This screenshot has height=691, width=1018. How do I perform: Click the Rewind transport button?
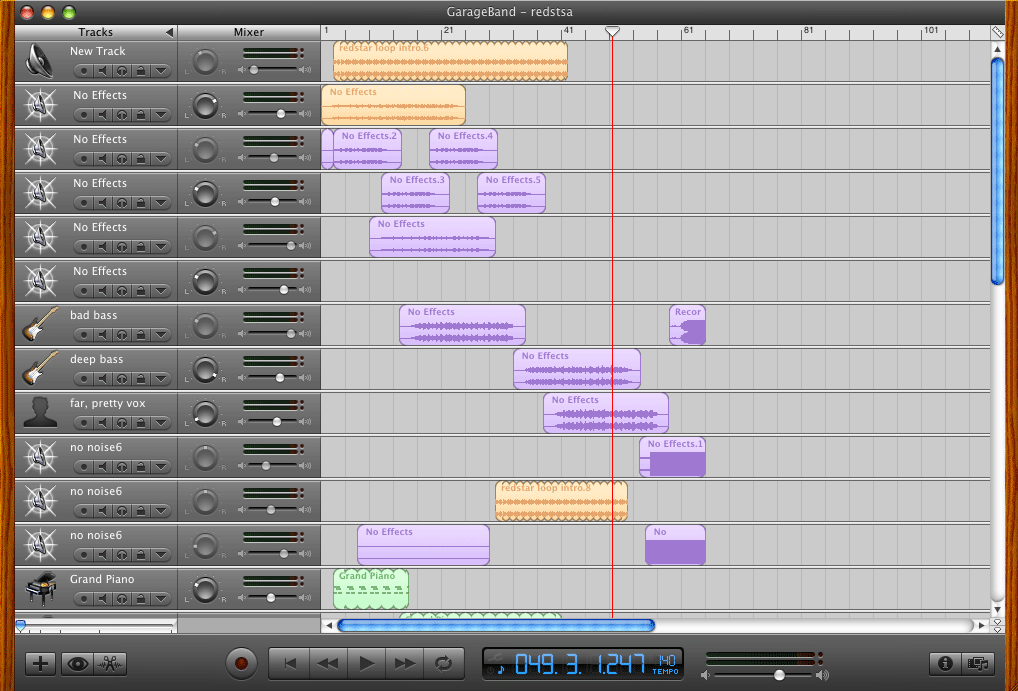tap(328, 663)
